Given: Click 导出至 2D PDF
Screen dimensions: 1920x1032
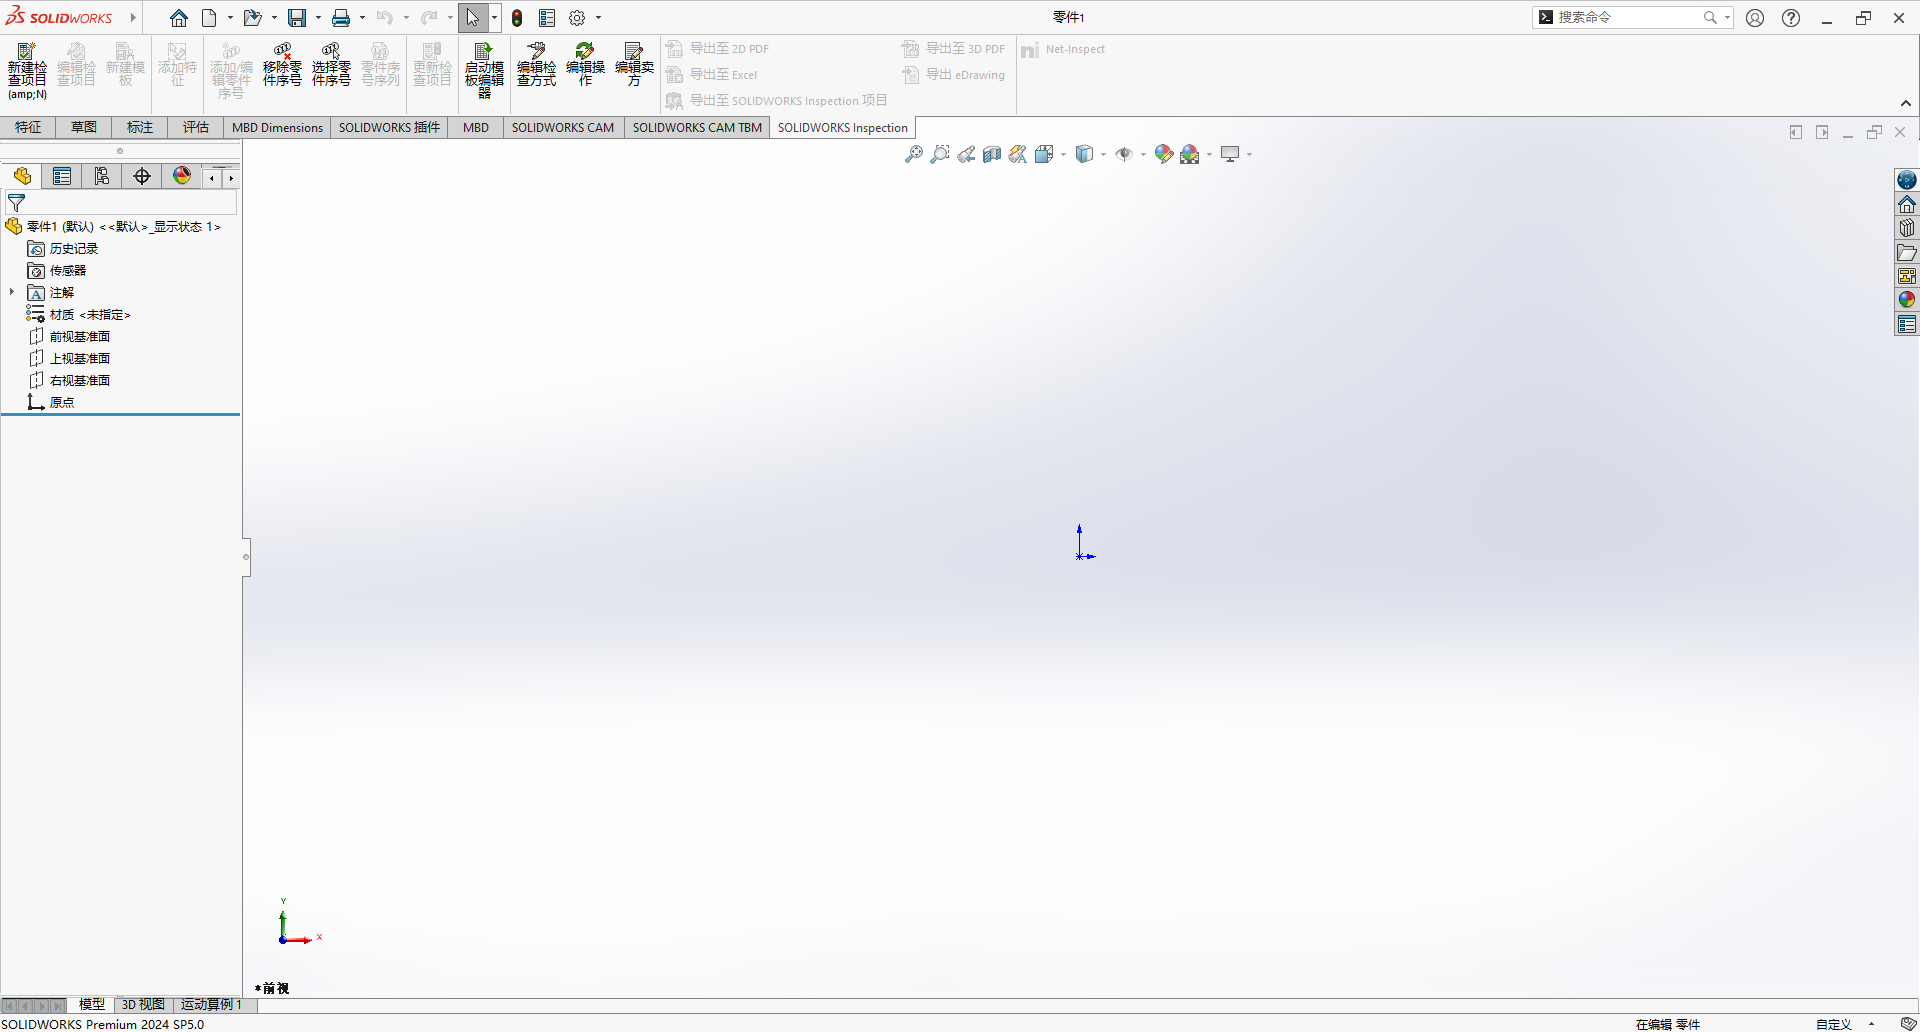Looking at the screenshot, I should click(729, 48).
